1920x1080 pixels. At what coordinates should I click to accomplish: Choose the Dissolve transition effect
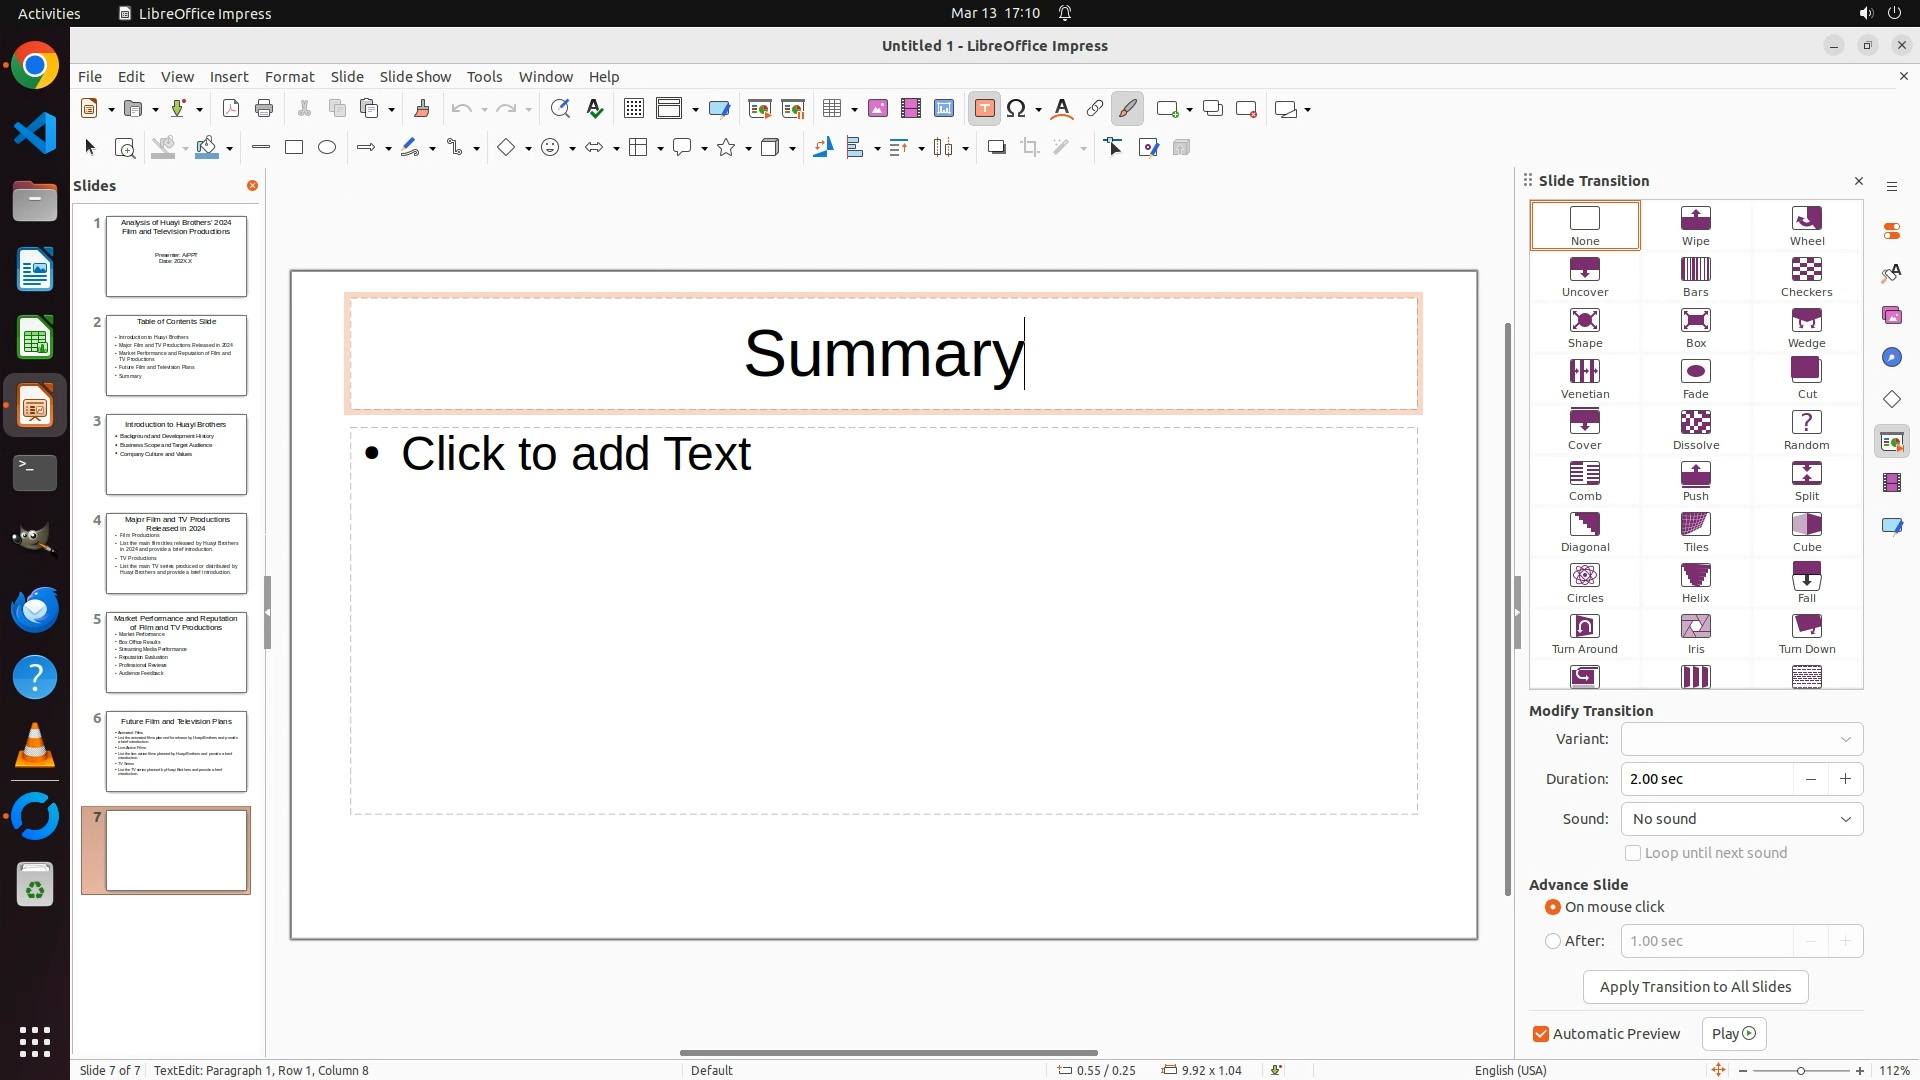click(1695, 430)
